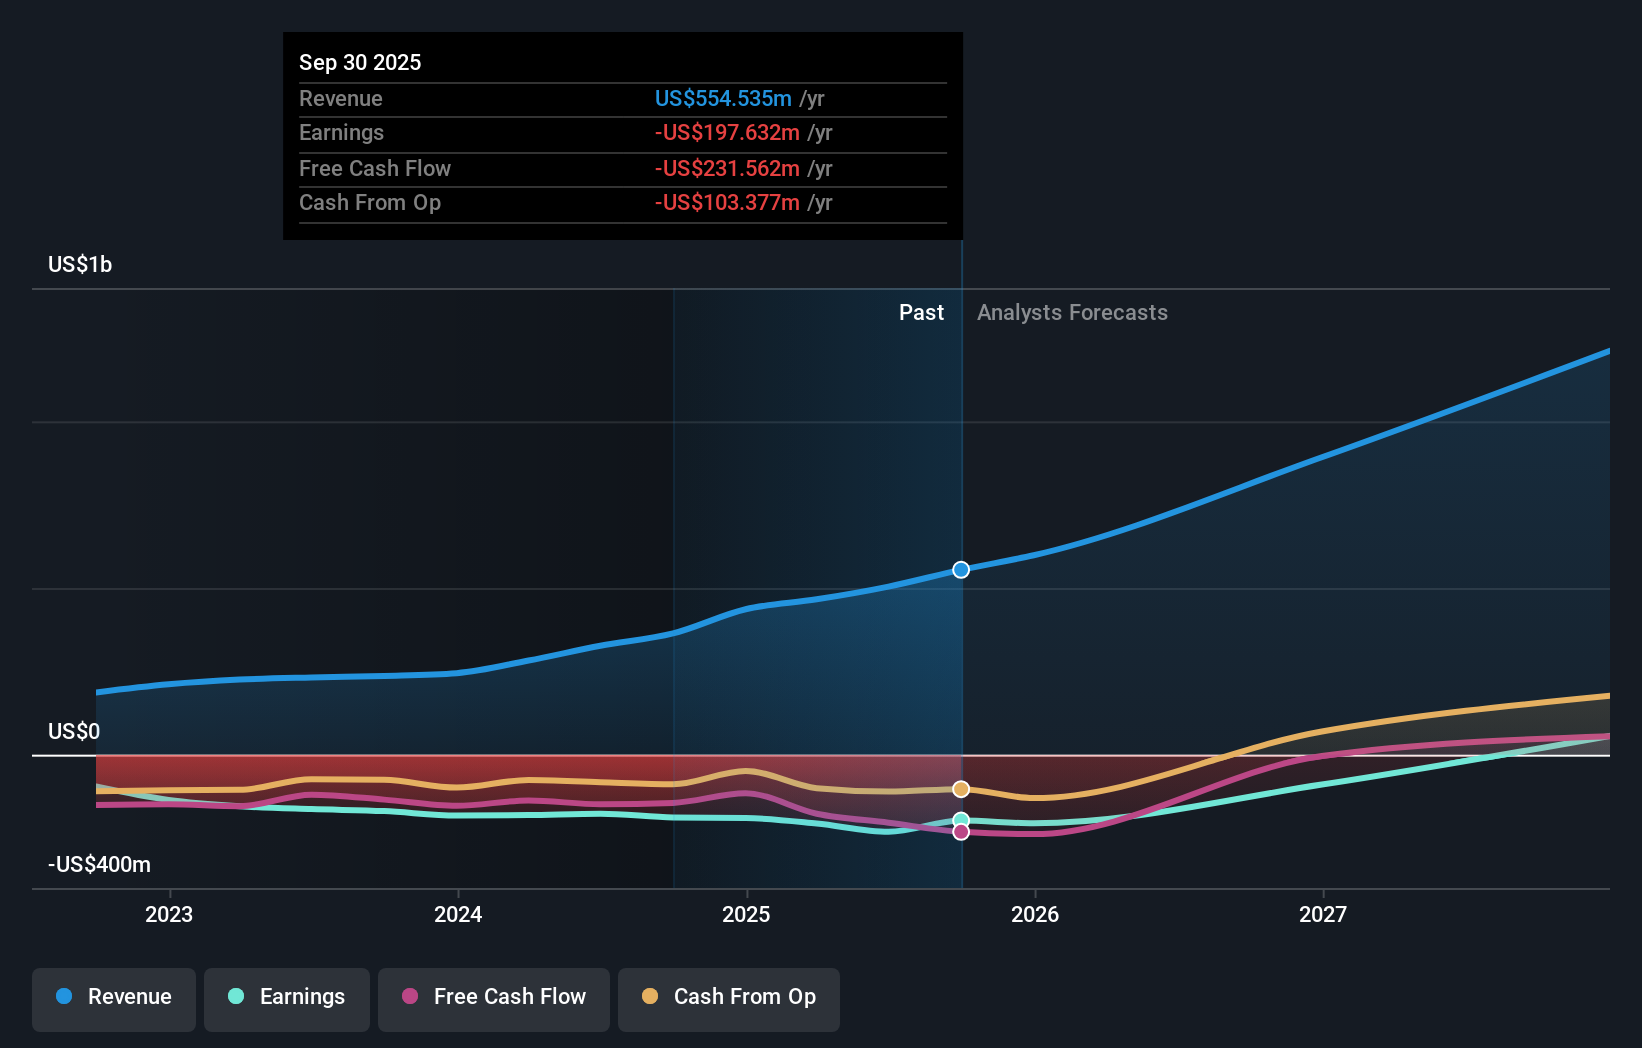Click the Past section label

[x=921, y=312]
